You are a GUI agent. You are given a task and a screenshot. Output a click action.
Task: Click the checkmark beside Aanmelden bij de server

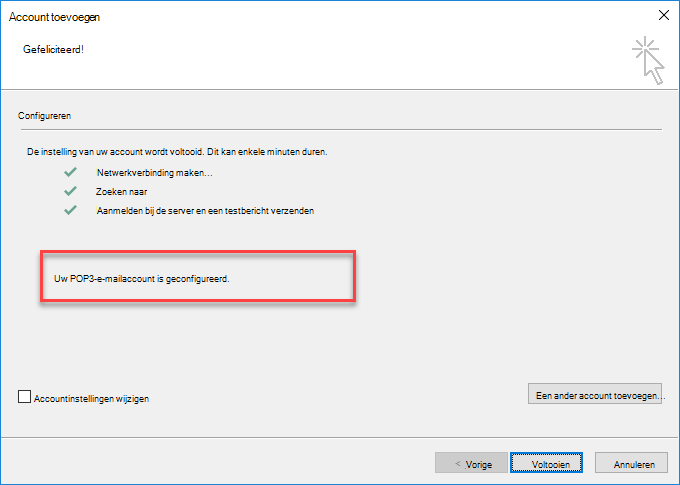point(70,210)
